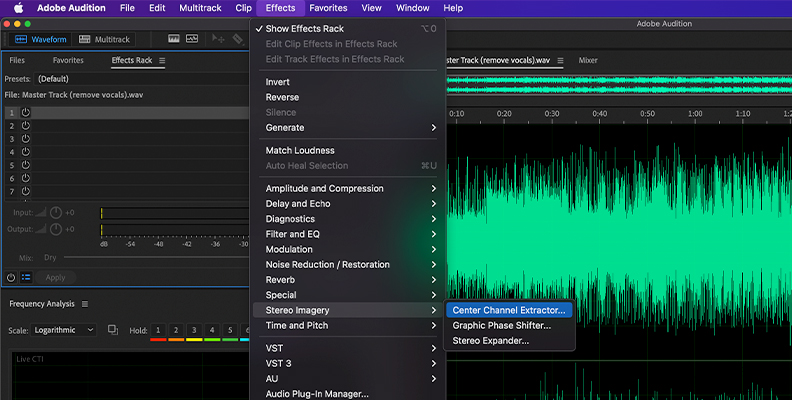Select the Move tool icon
This screenshot has height=400, width=792.
(x=218, y=38)
